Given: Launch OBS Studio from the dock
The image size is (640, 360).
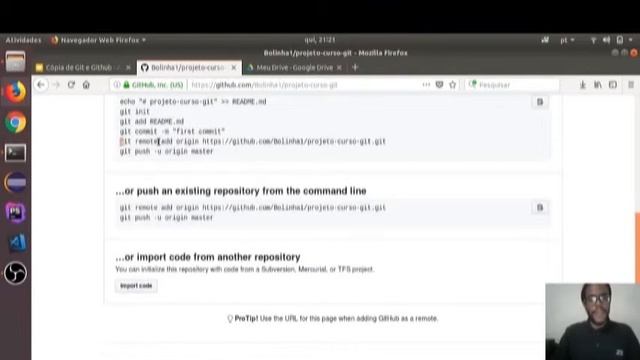Looking at the screenshot, I should (x=16, y=273).
